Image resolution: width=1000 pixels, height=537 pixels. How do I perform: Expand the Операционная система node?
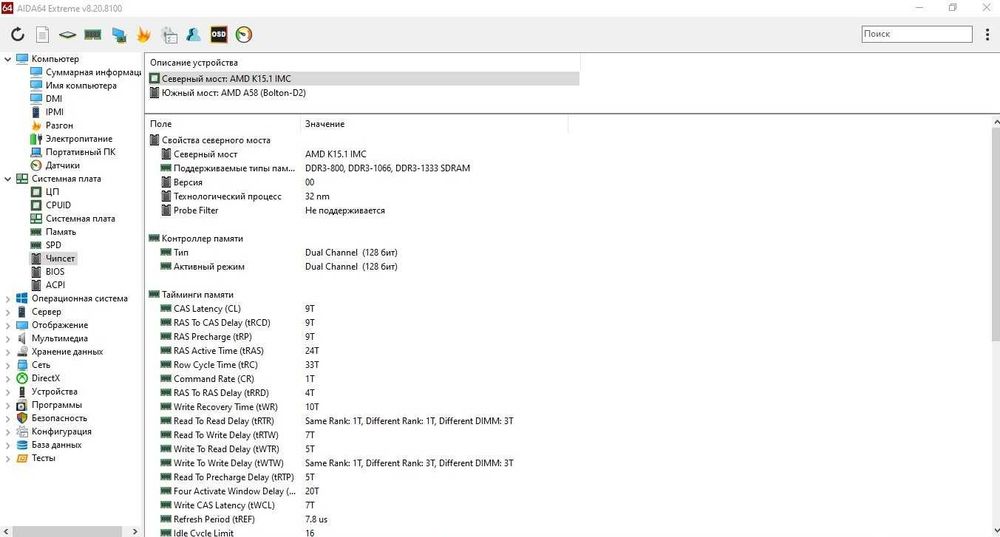tap(8, 298)
